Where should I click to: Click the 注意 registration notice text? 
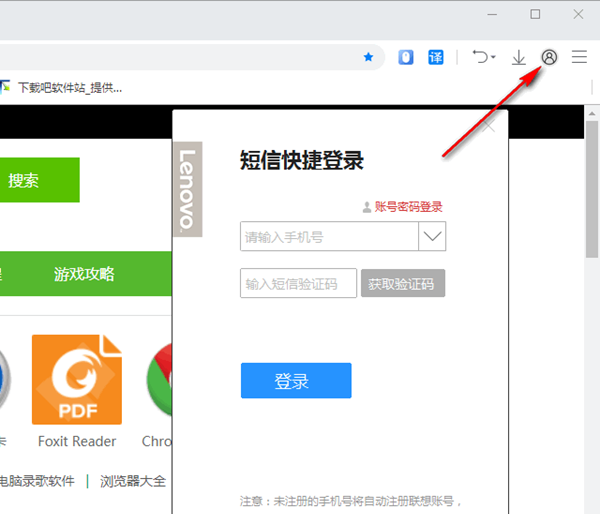click(x=350, y=501)
